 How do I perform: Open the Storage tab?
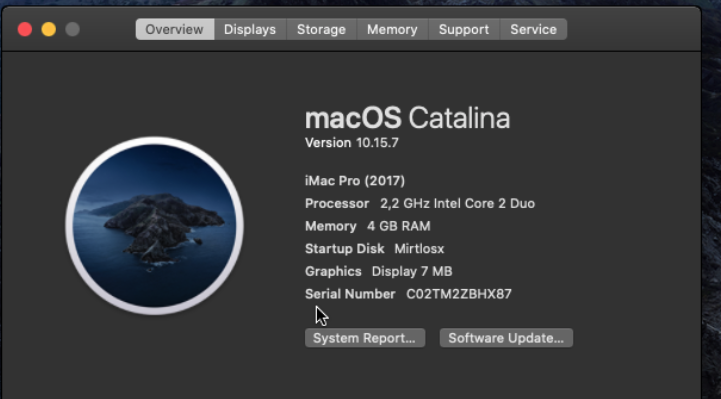coord(321,29)
